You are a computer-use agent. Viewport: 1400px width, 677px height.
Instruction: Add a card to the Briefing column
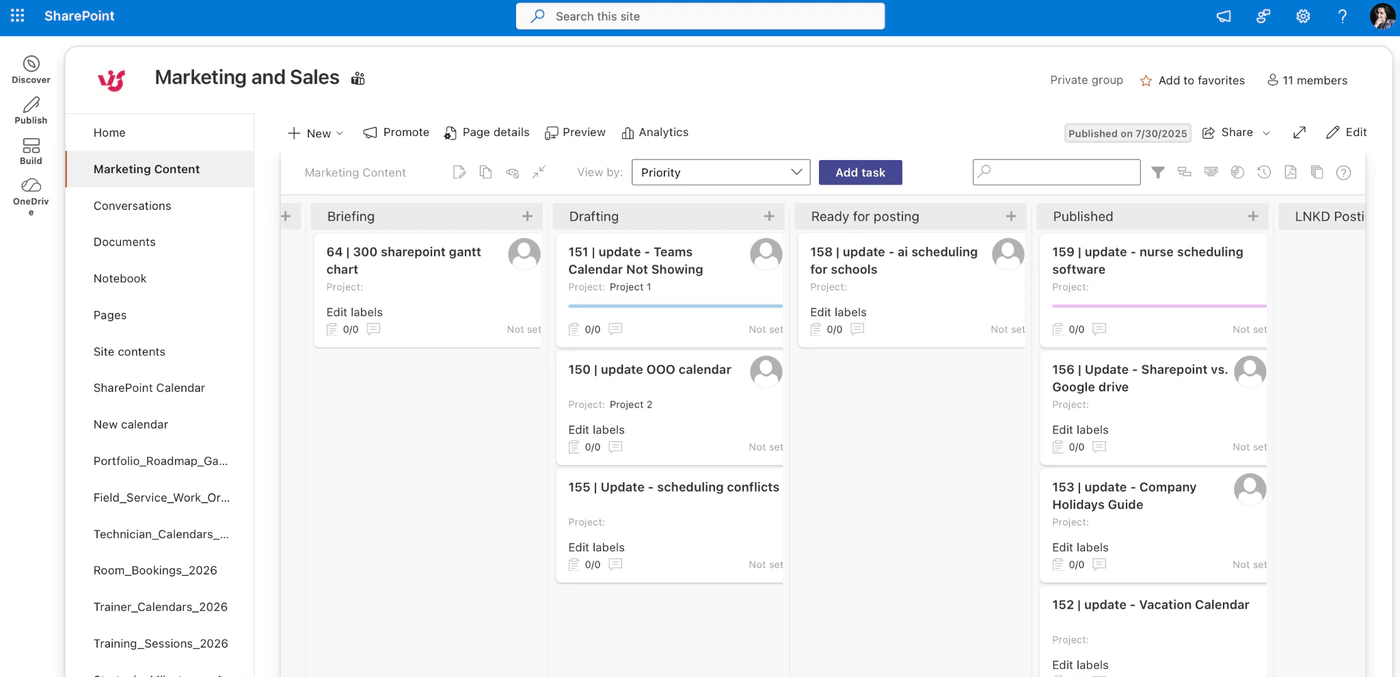(527, 216)
